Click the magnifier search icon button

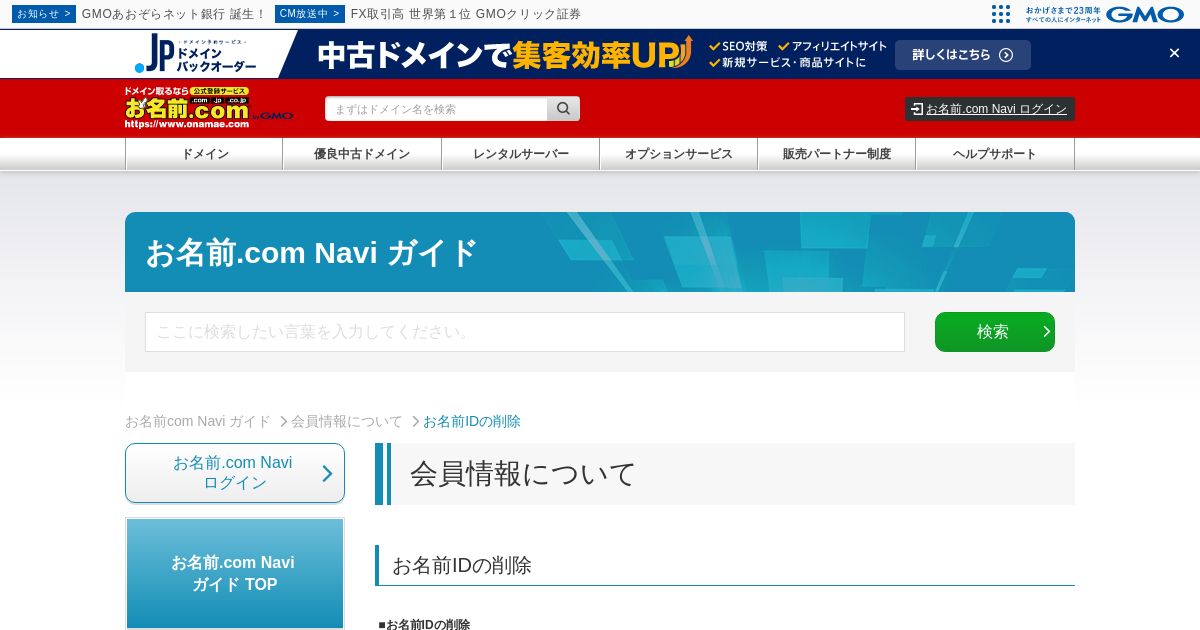[x=563, y=109]
